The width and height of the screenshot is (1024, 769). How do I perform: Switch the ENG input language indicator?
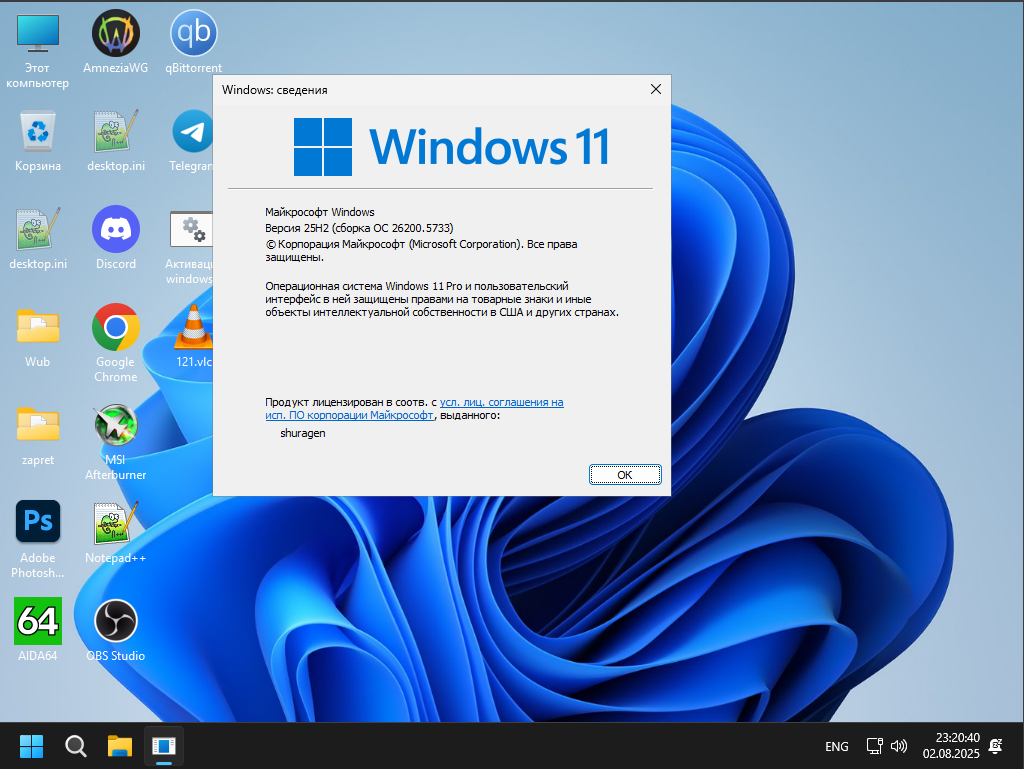click(837, 746)
